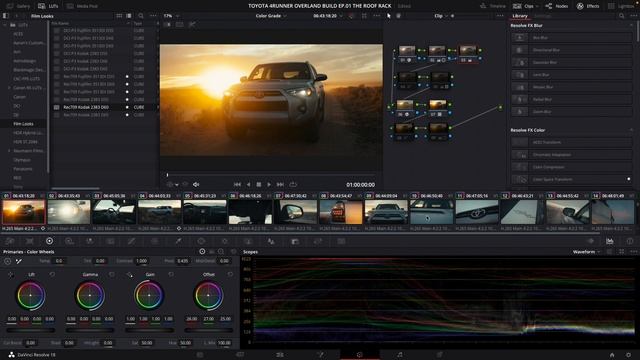The image size is (640, 360).
Task: Add the Gaussian Blur effect
Action: 571,62
